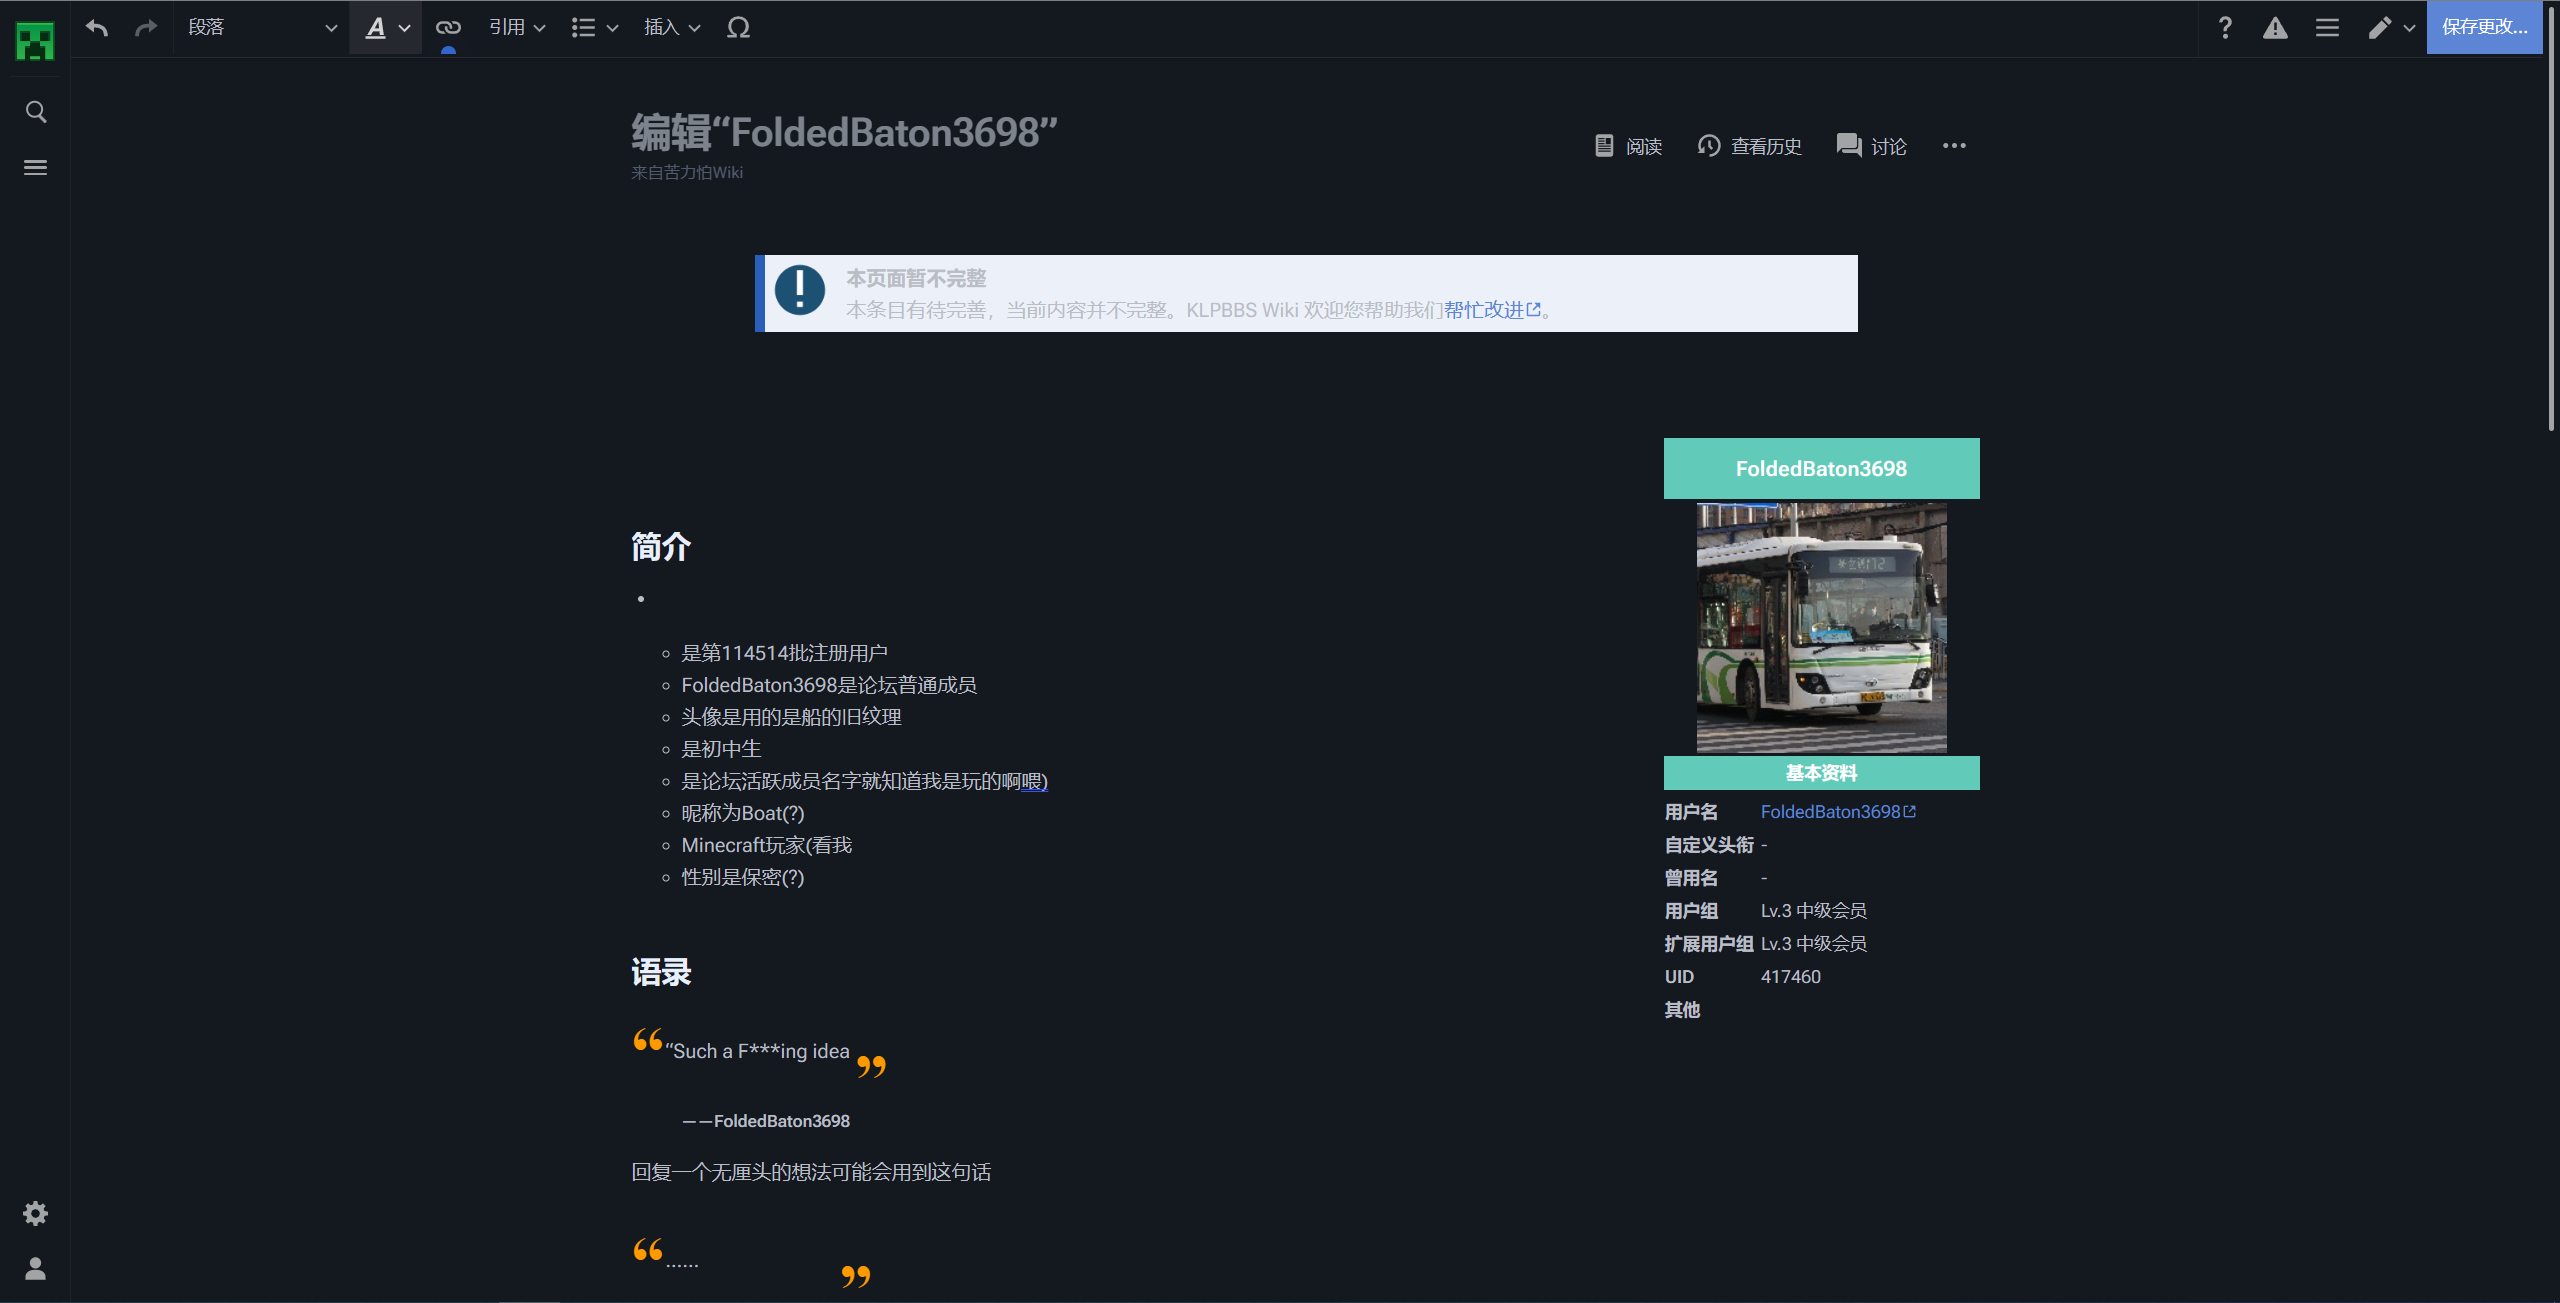Click the line 回复一个无厘头的想法可能会用到这句话
This screenshot has width=2560, height=1303.
811,1172
